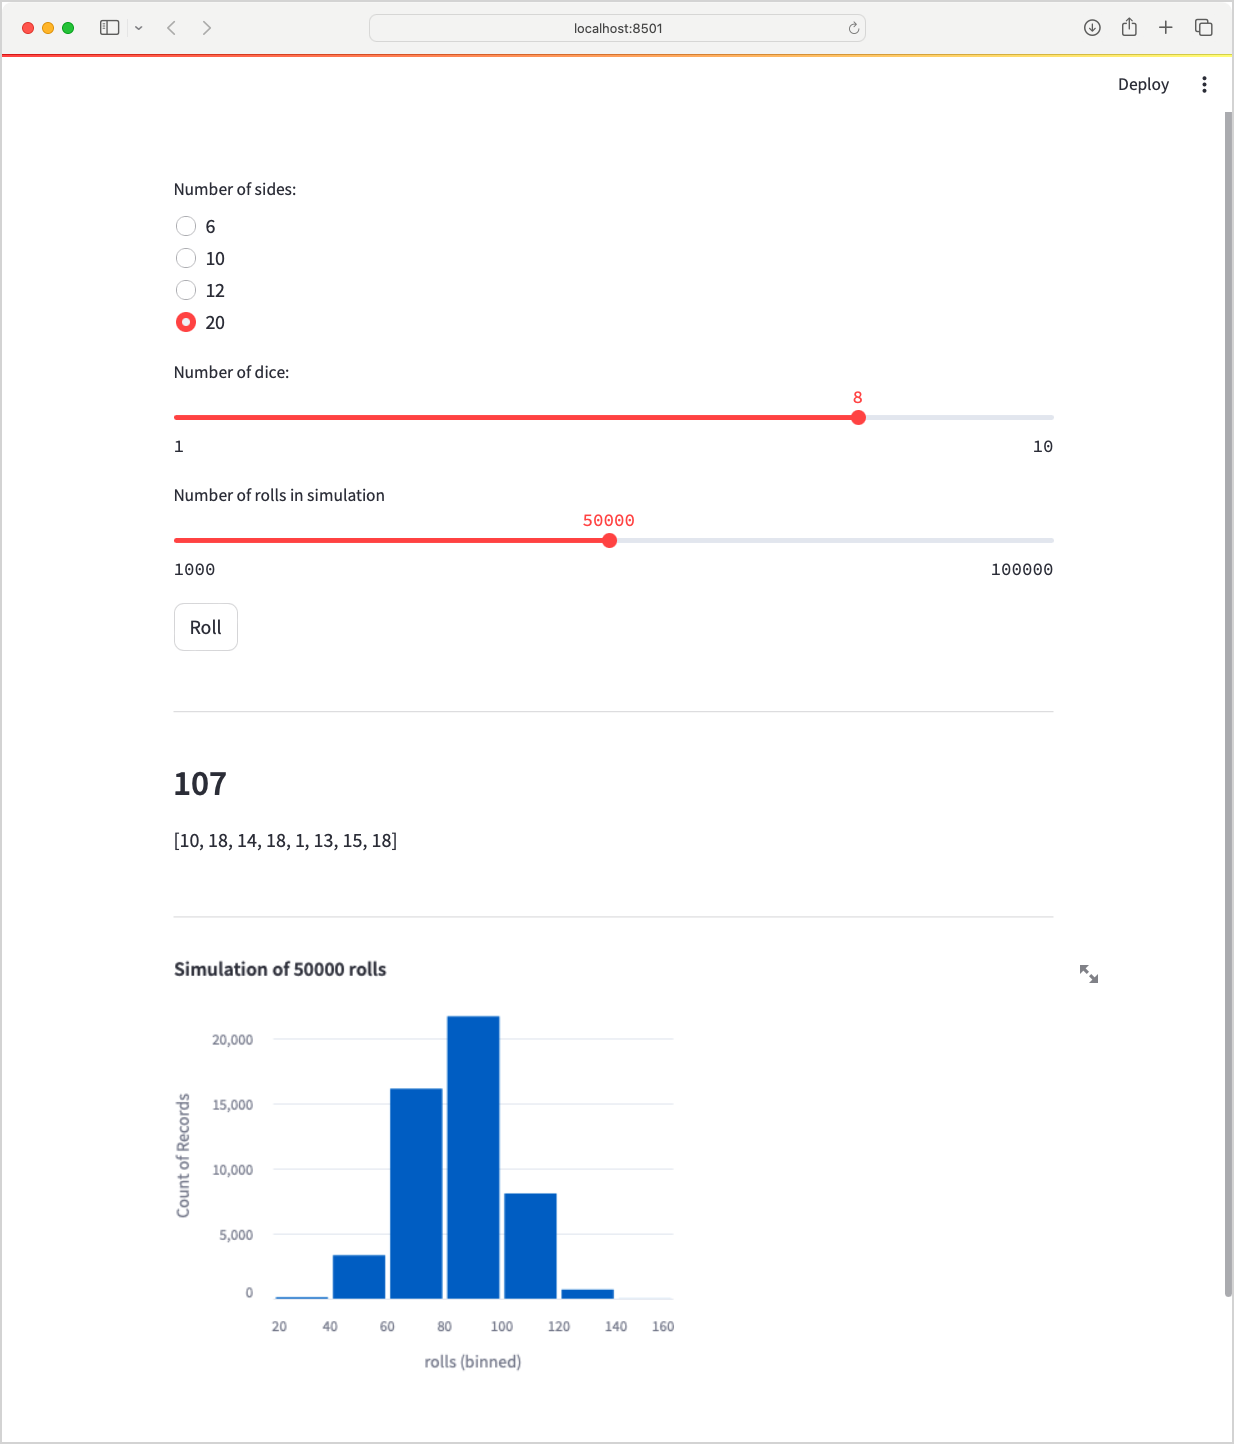Navigate back using the back arrow
Screen dimensions: 1234x1444
pyautogui.click(x=172, y=27)
